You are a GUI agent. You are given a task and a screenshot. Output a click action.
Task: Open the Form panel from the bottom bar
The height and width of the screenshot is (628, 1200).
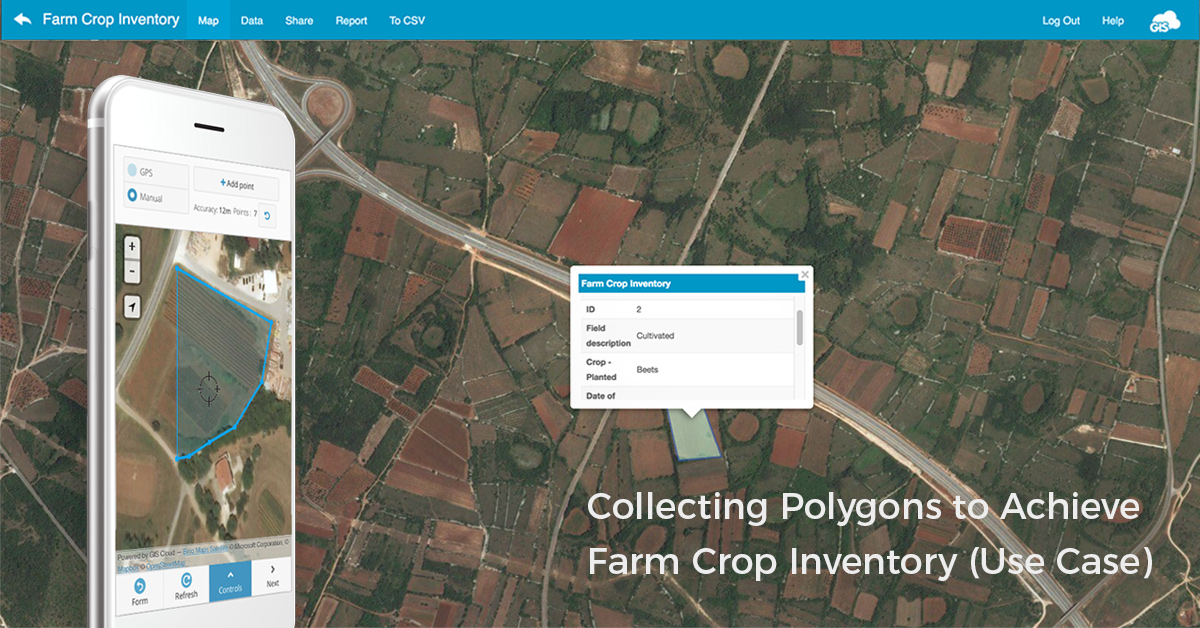pyautogui.click(x=141, y=584)
